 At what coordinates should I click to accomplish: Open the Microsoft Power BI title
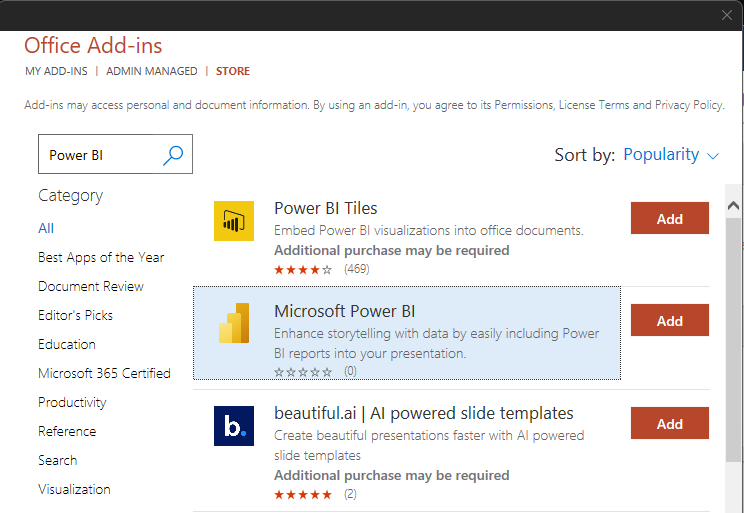[x=344, y=311]
